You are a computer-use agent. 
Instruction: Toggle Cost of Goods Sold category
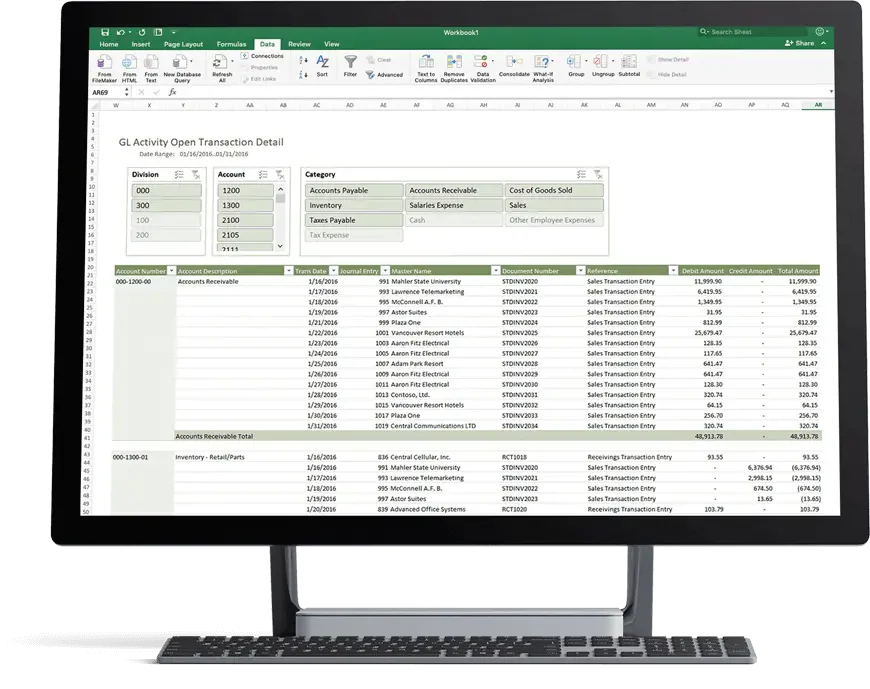(554, 190)
